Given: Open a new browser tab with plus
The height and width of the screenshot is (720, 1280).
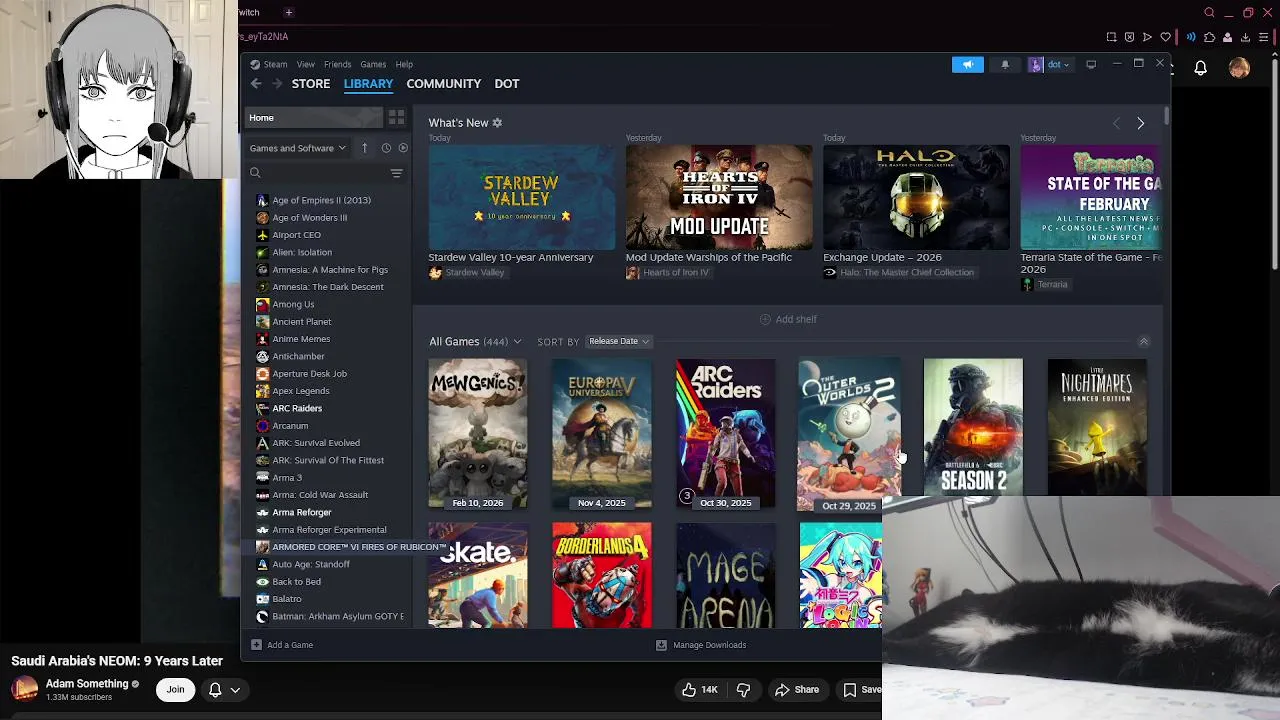Looking at the screenshot, I should (288, 12).
